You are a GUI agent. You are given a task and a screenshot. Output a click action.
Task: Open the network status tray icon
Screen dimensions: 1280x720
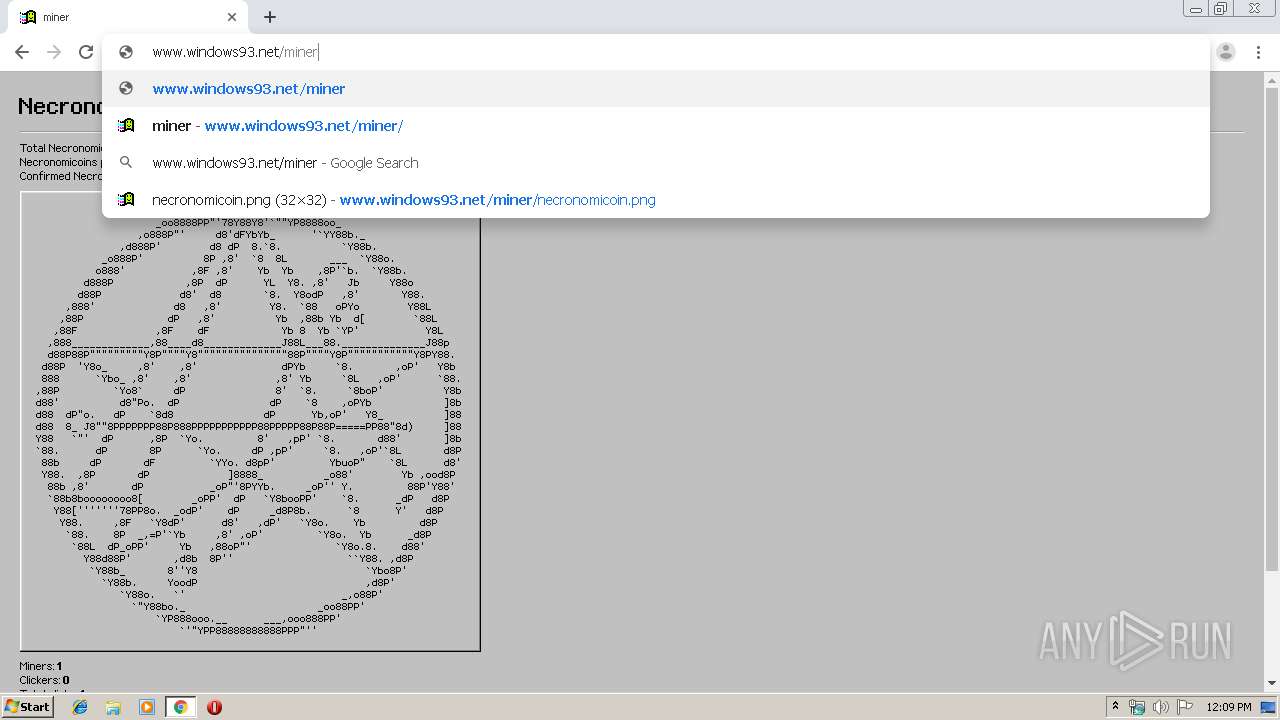1137,707
